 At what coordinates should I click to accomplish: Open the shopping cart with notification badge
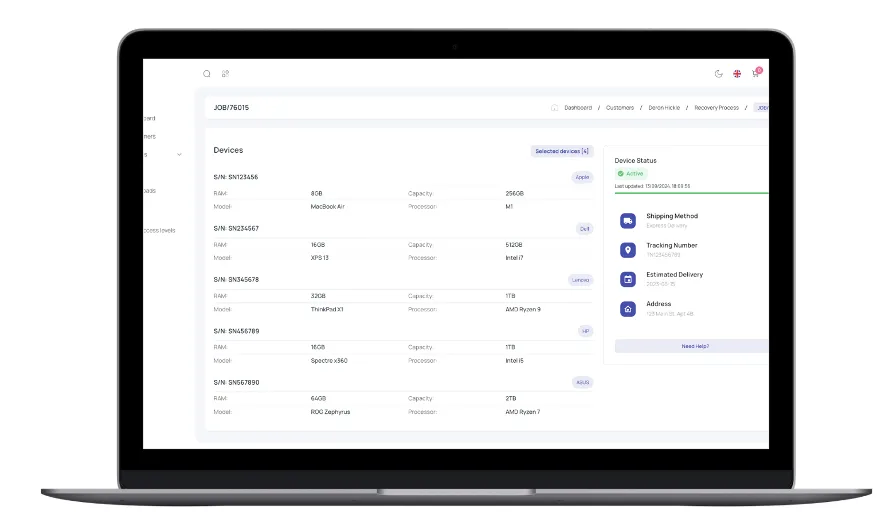tap(756, 73)
